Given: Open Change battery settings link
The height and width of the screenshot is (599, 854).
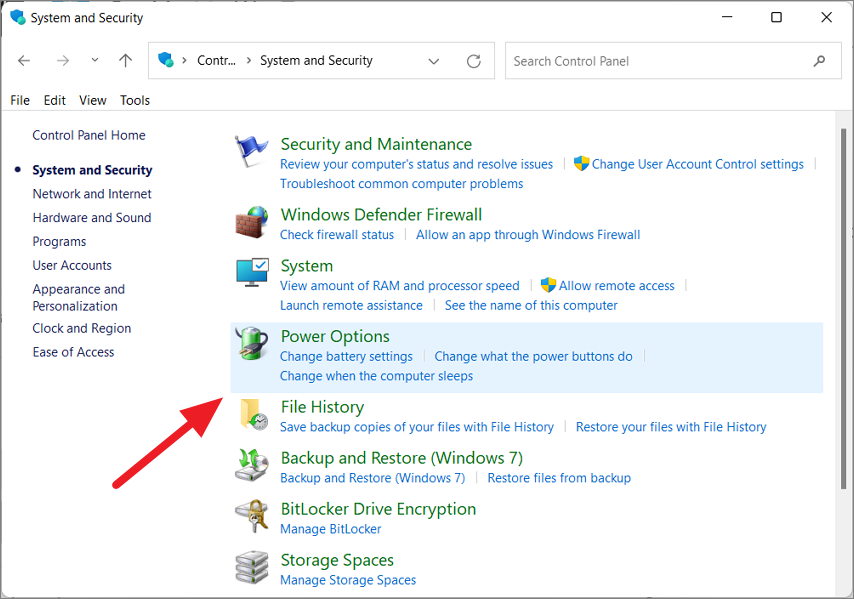Looking at the screenshot, I should click(346, 356).
